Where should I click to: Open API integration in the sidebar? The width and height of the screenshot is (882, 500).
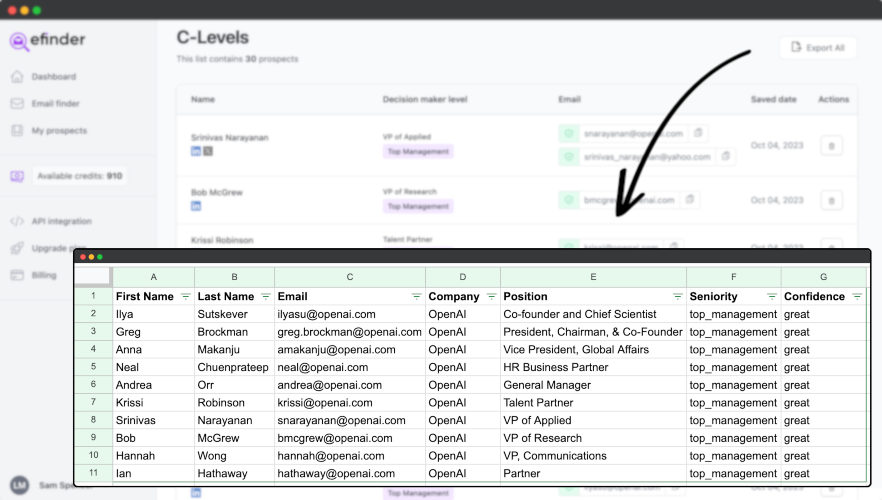tap(61, 221)
